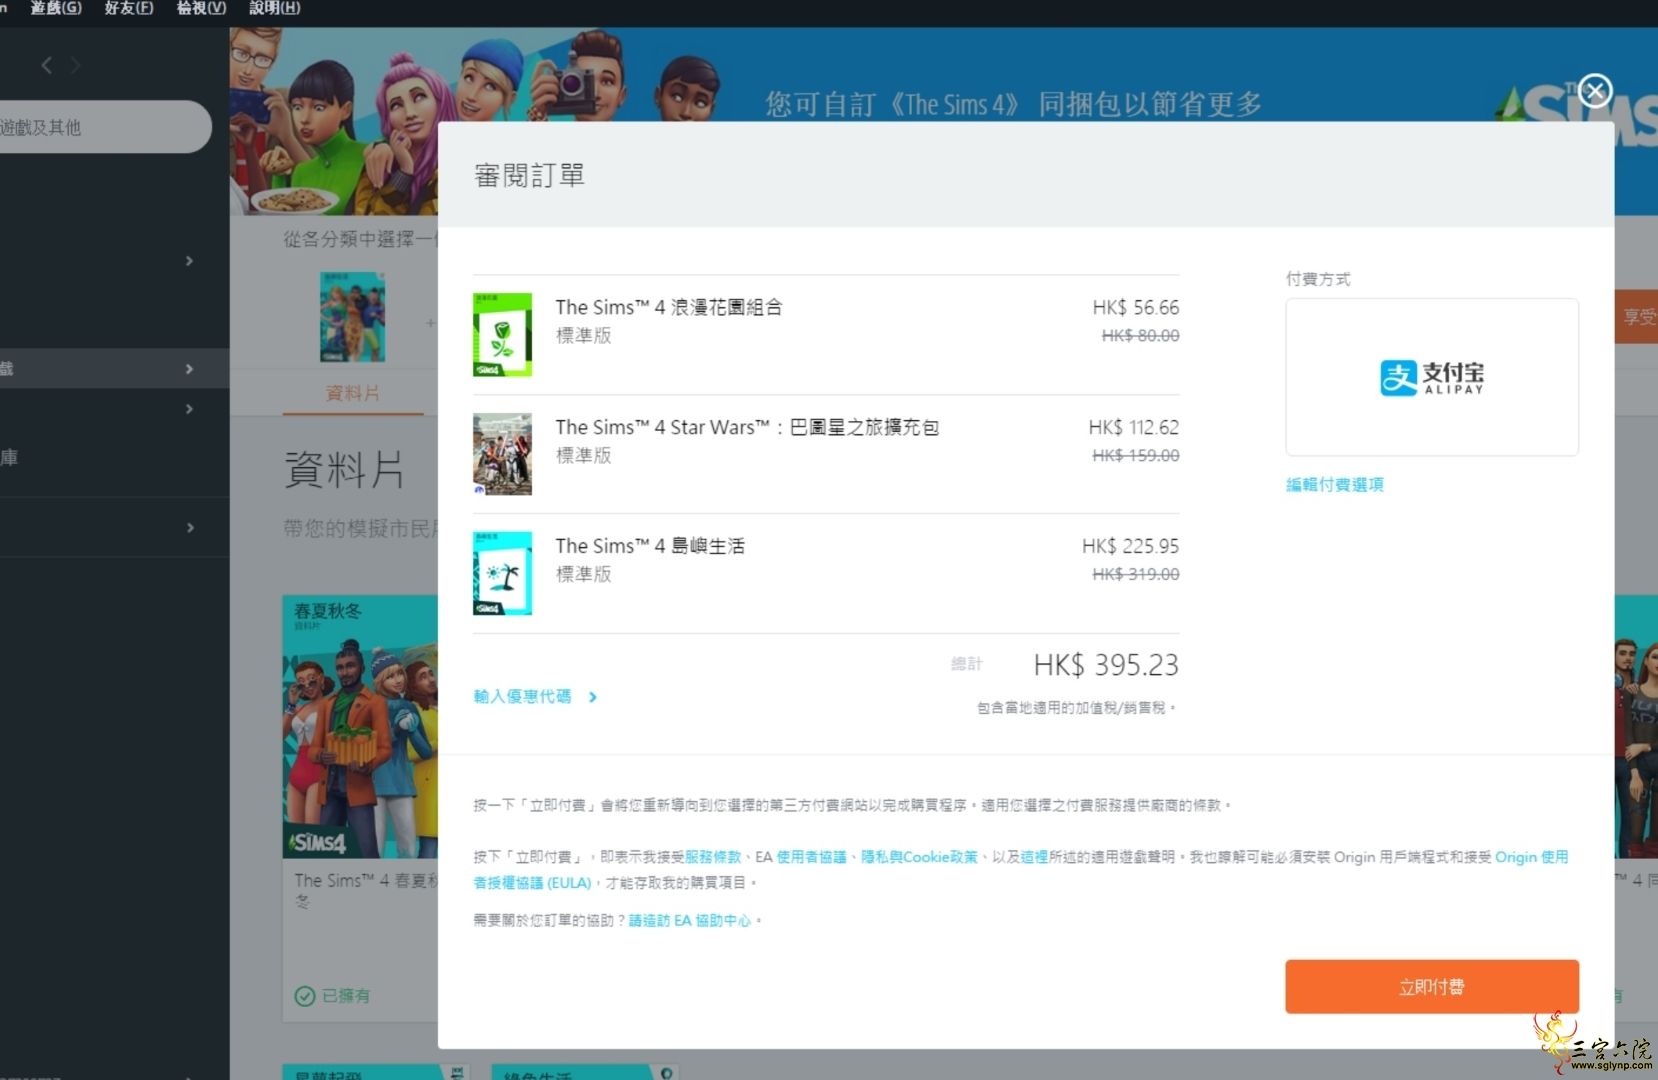Click the HK$ 395.23 total amount

1106,665
